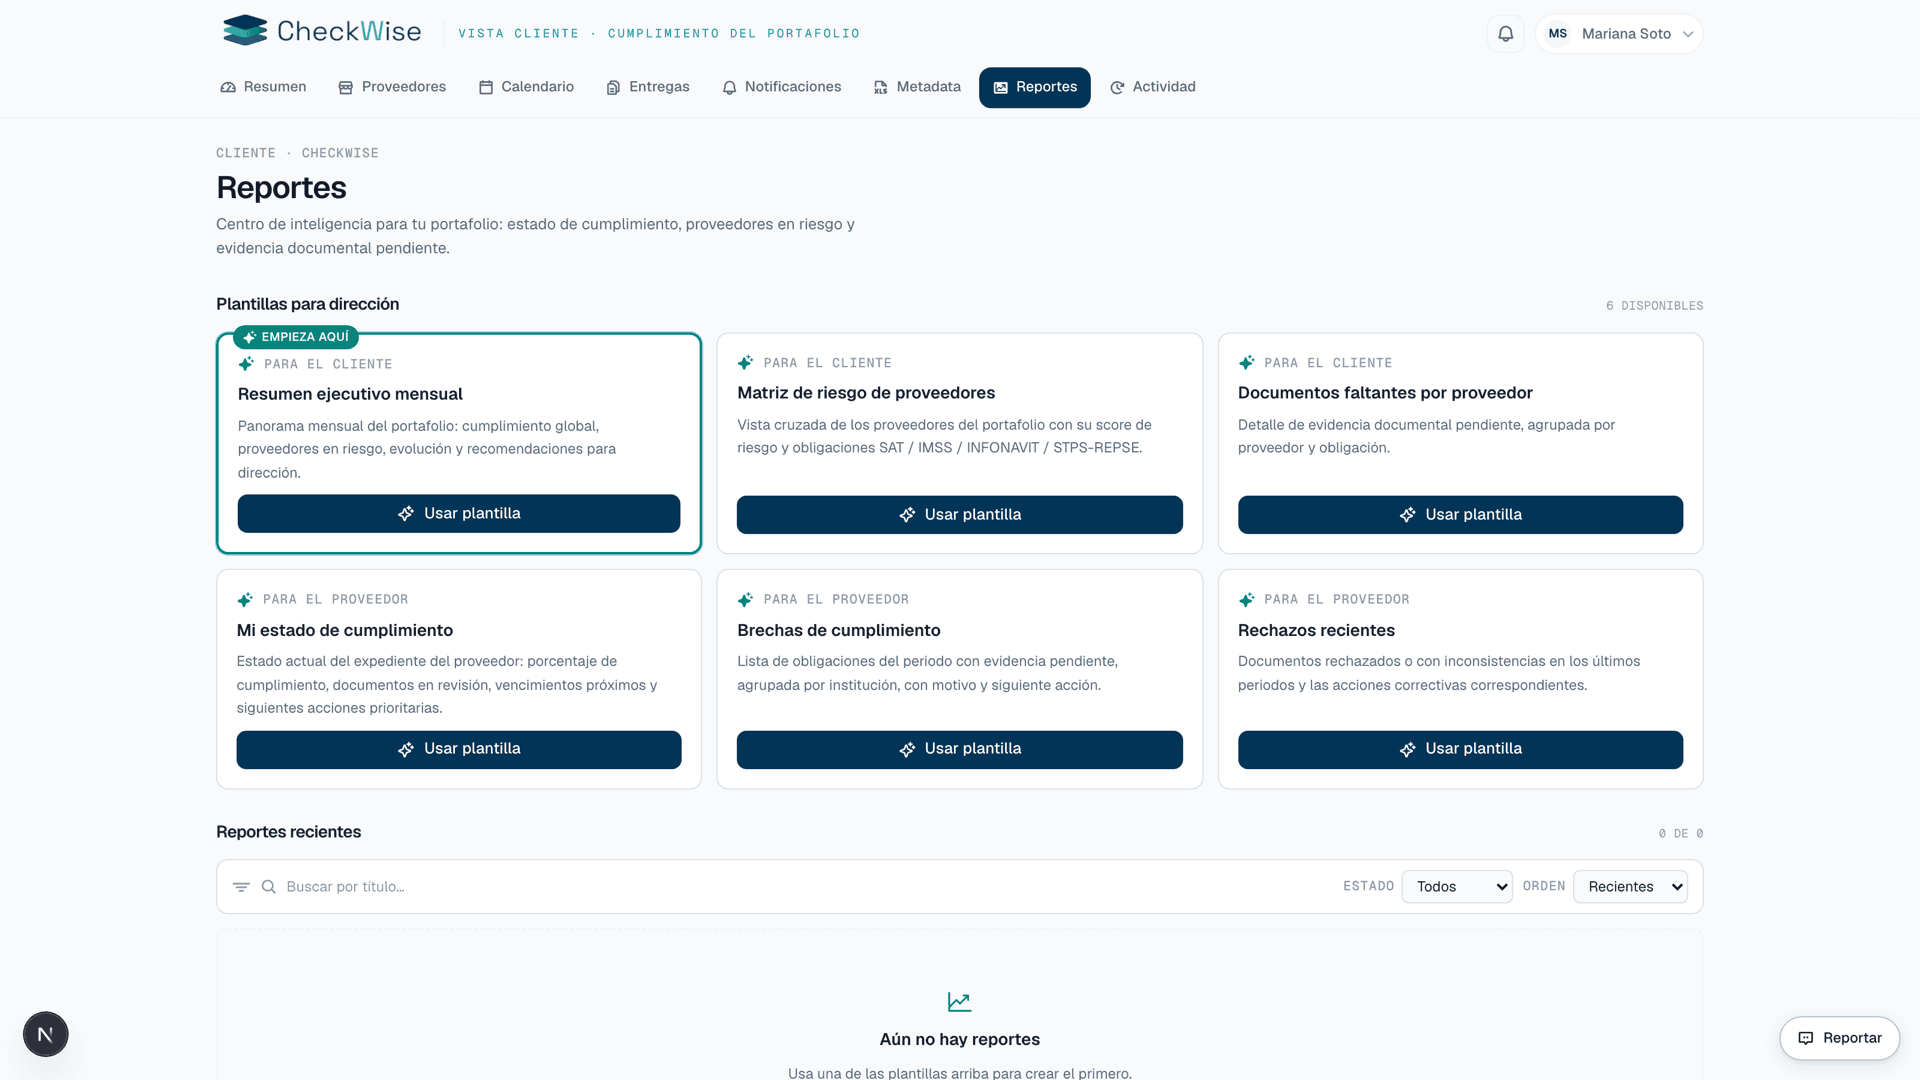Click the Actividad history icon
Viewport: 1920px width, 1080px height.
tap(1117, 88)
